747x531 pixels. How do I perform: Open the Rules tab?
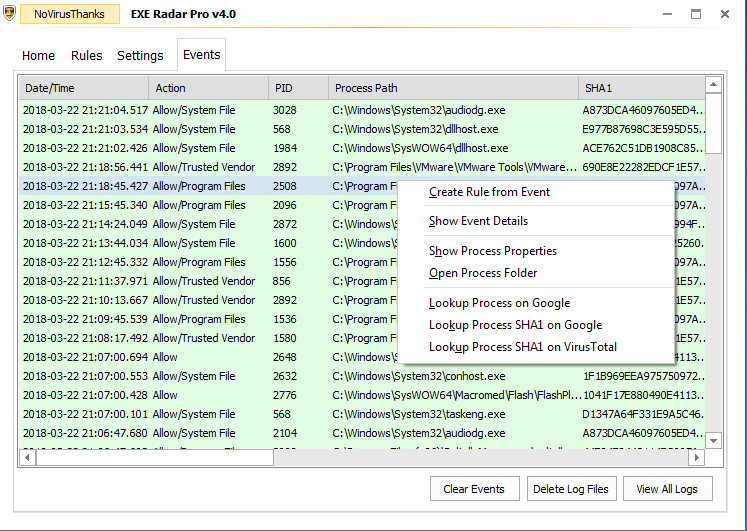click(87, 56)
